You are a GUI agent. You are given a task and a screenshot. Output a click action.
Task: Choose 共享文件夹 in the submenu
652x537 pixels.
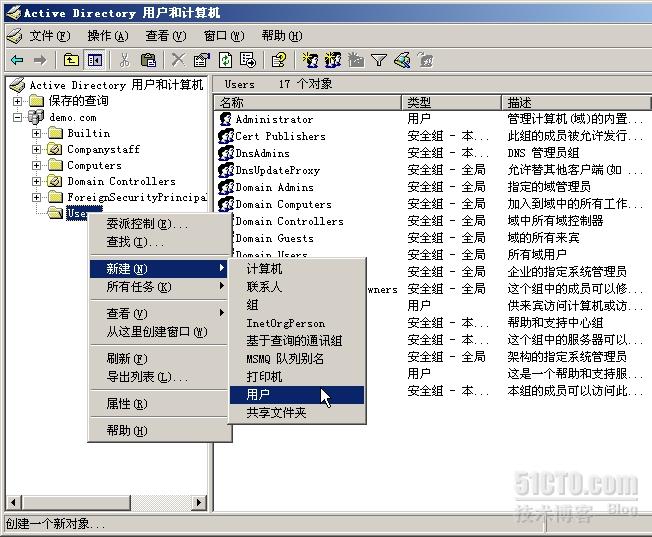coord(297,413)
